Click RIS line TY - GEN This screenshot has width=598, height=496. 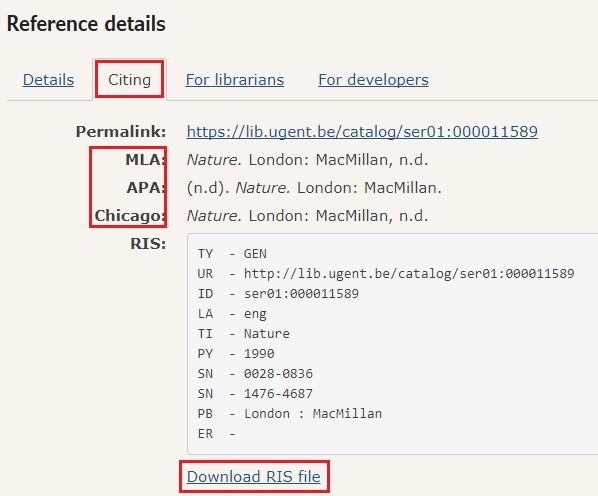click(x=232, y=254)
